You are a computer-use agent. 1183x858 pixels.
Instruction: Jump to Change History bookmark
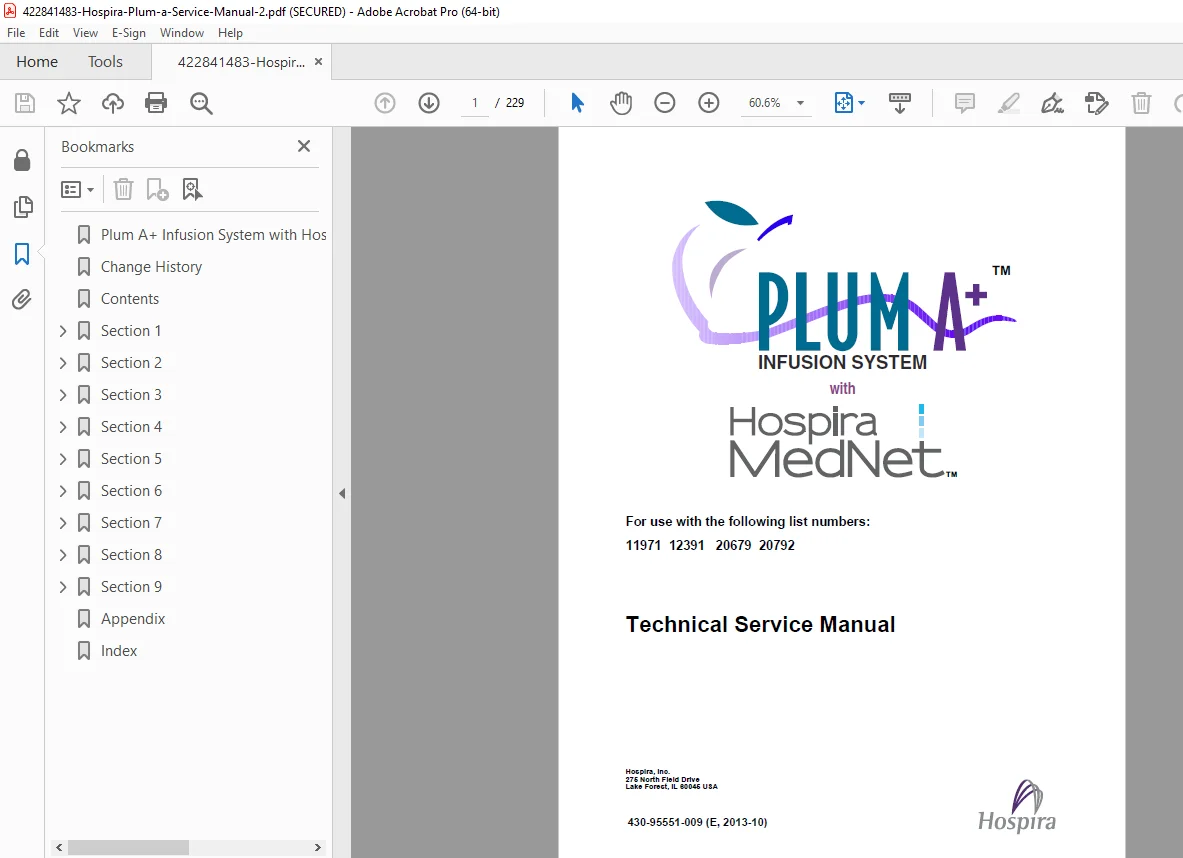151,267
